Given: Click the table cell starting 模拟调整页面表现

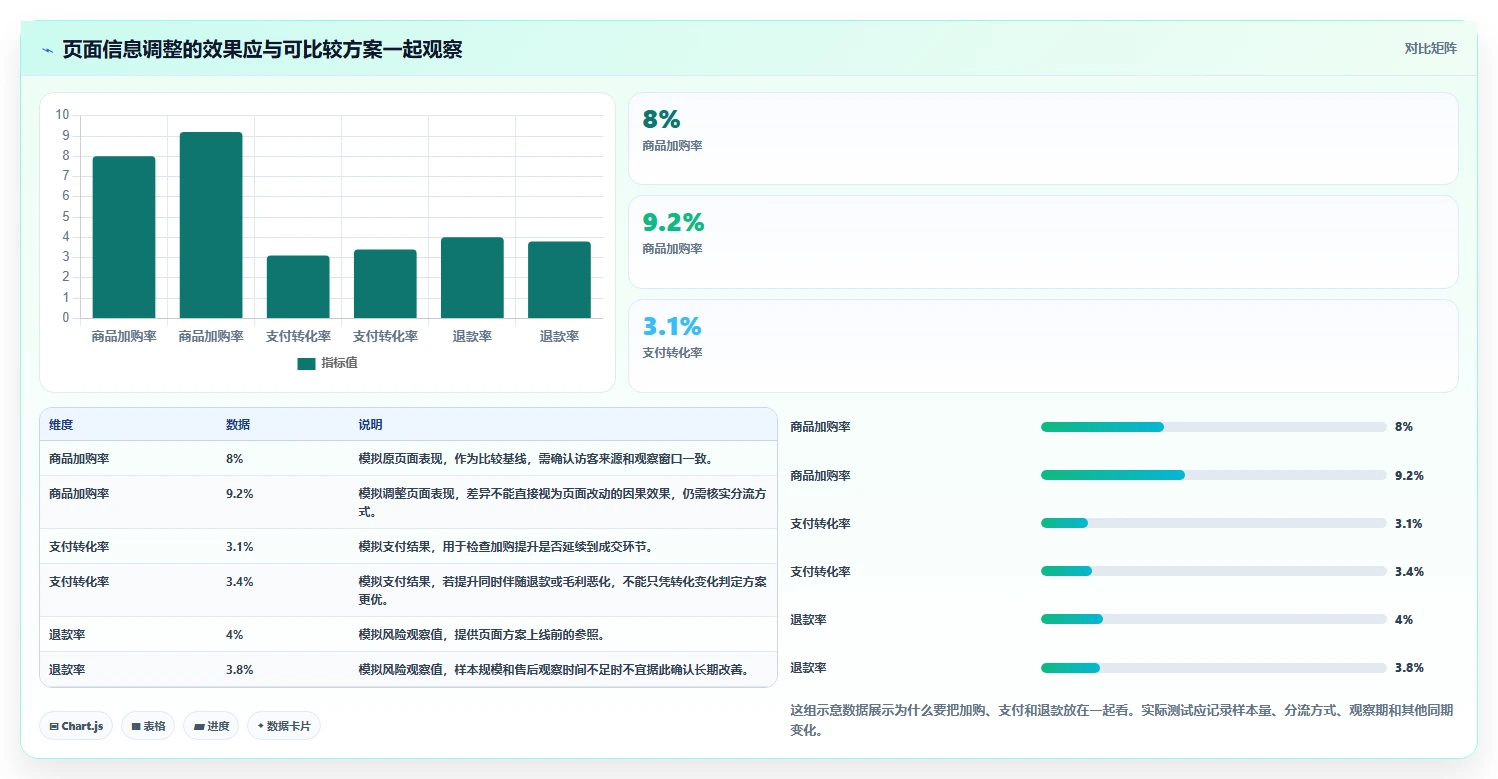Looking at the screenshot, I should [562, 502].
